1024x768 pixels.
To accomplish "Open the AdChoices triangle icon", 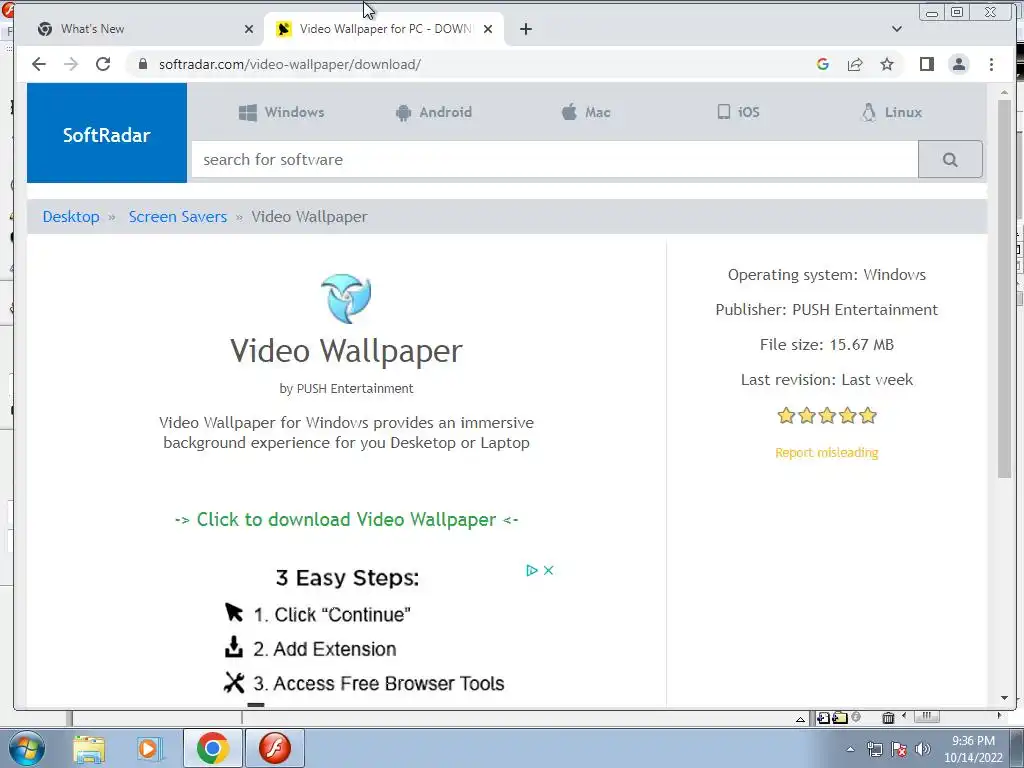I will tap(532, 570).
